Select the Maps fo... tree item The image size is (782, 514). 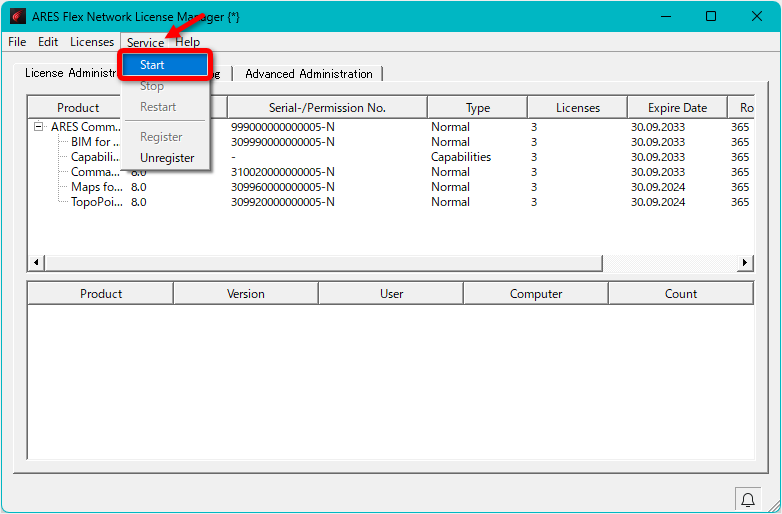coord(97,186)
